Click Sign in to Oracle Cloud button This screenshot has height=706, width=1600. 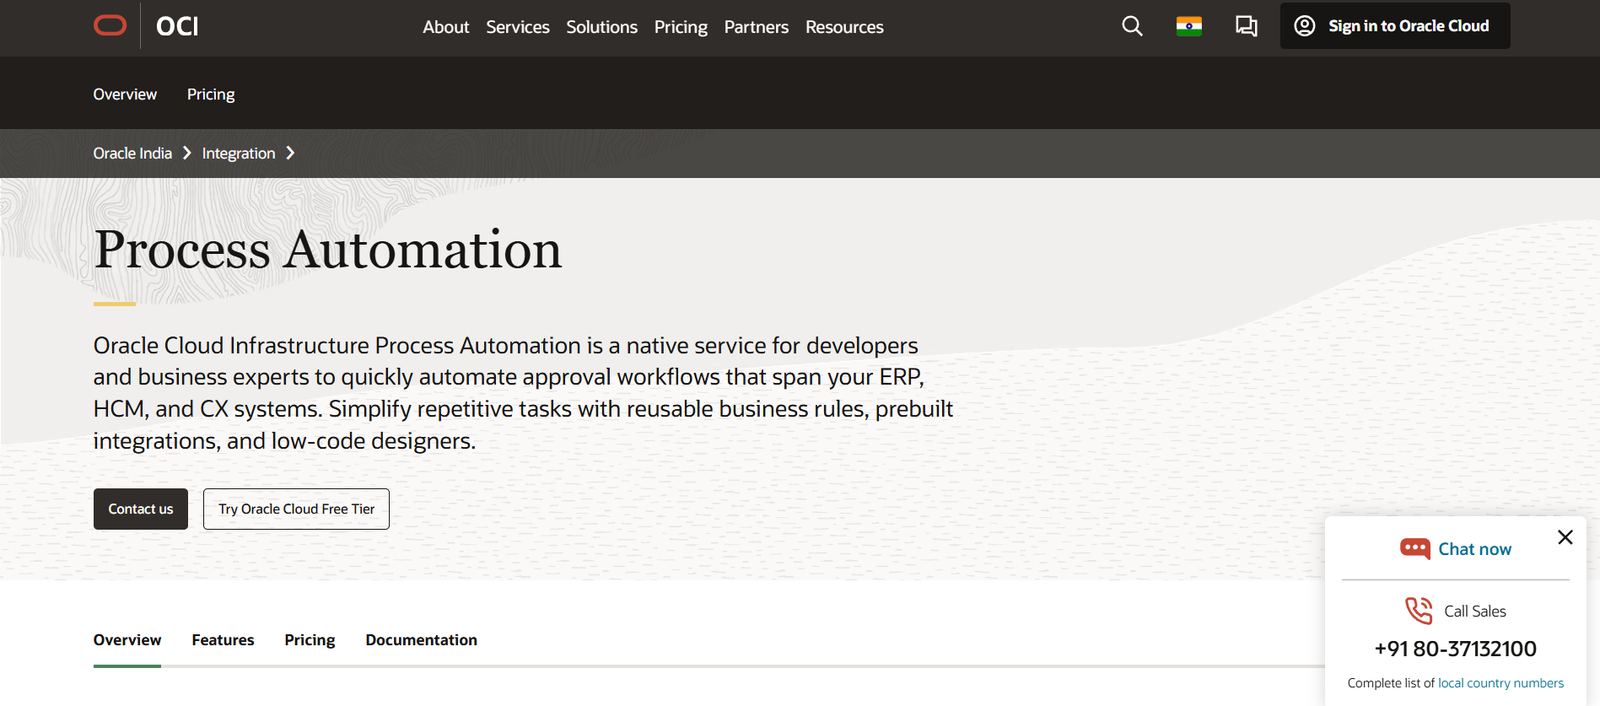click(1395, 26)
